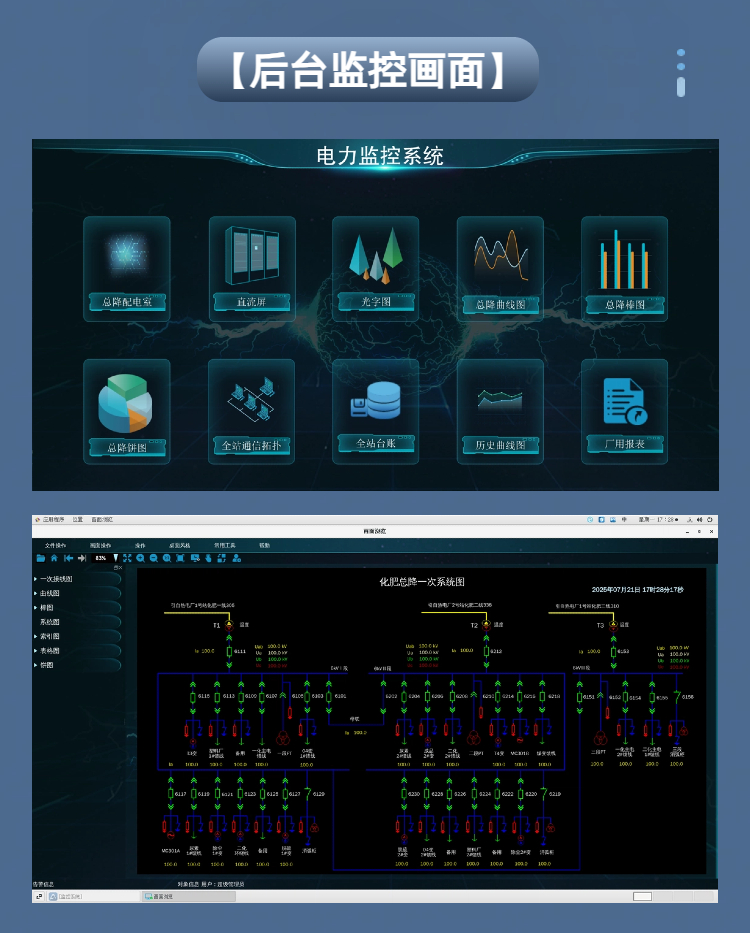Expand the 一次接线图 tree node
Screen dimensions: 750x933
click(36, 579)
